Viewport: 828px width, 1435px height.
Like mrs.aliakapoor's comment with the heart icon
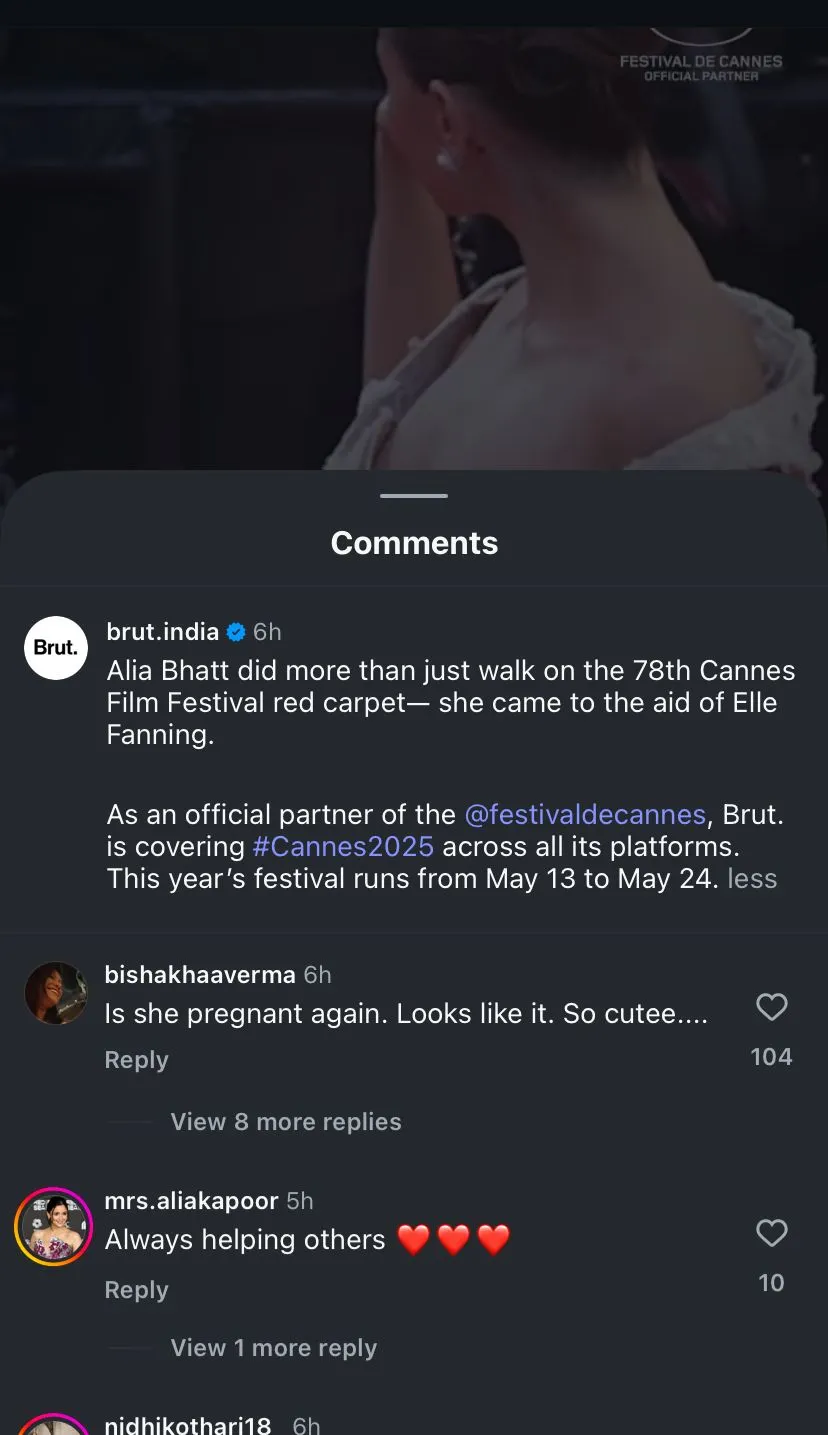[x=771, y=1233]
